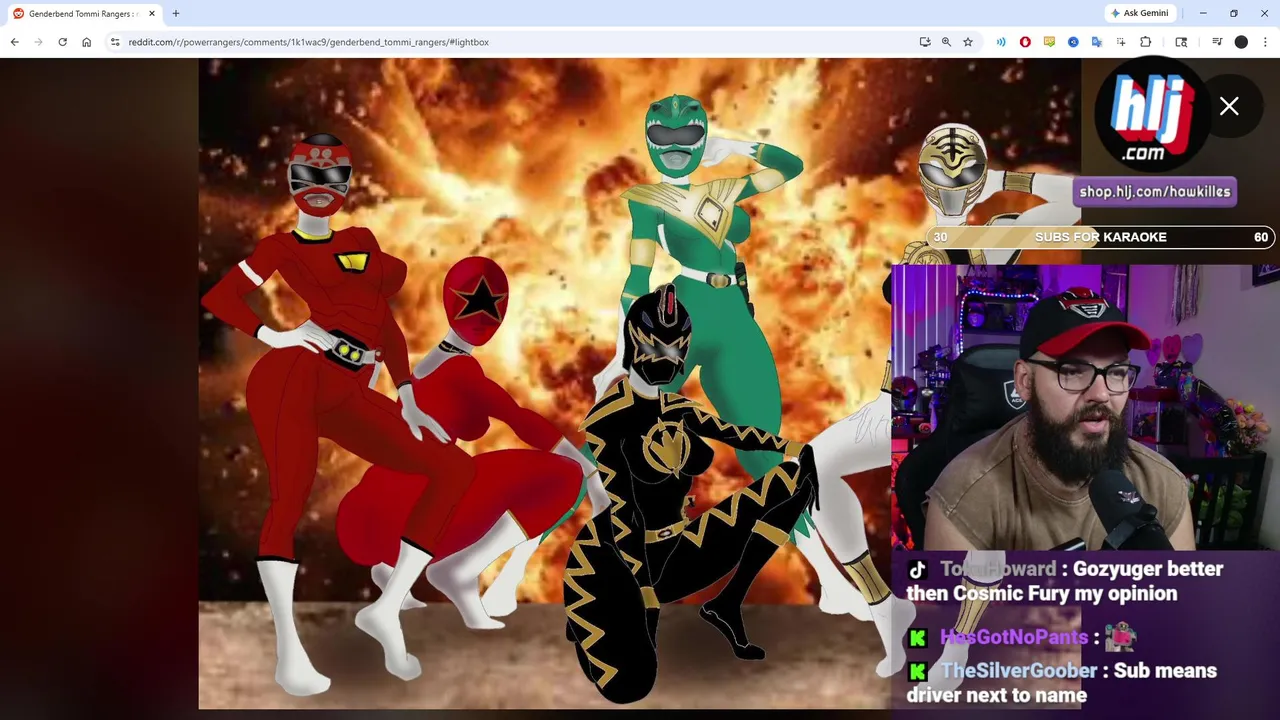Close the image lightbox with the X
The height and width of the screenshot is (720, 1280).
point(1229,106)
